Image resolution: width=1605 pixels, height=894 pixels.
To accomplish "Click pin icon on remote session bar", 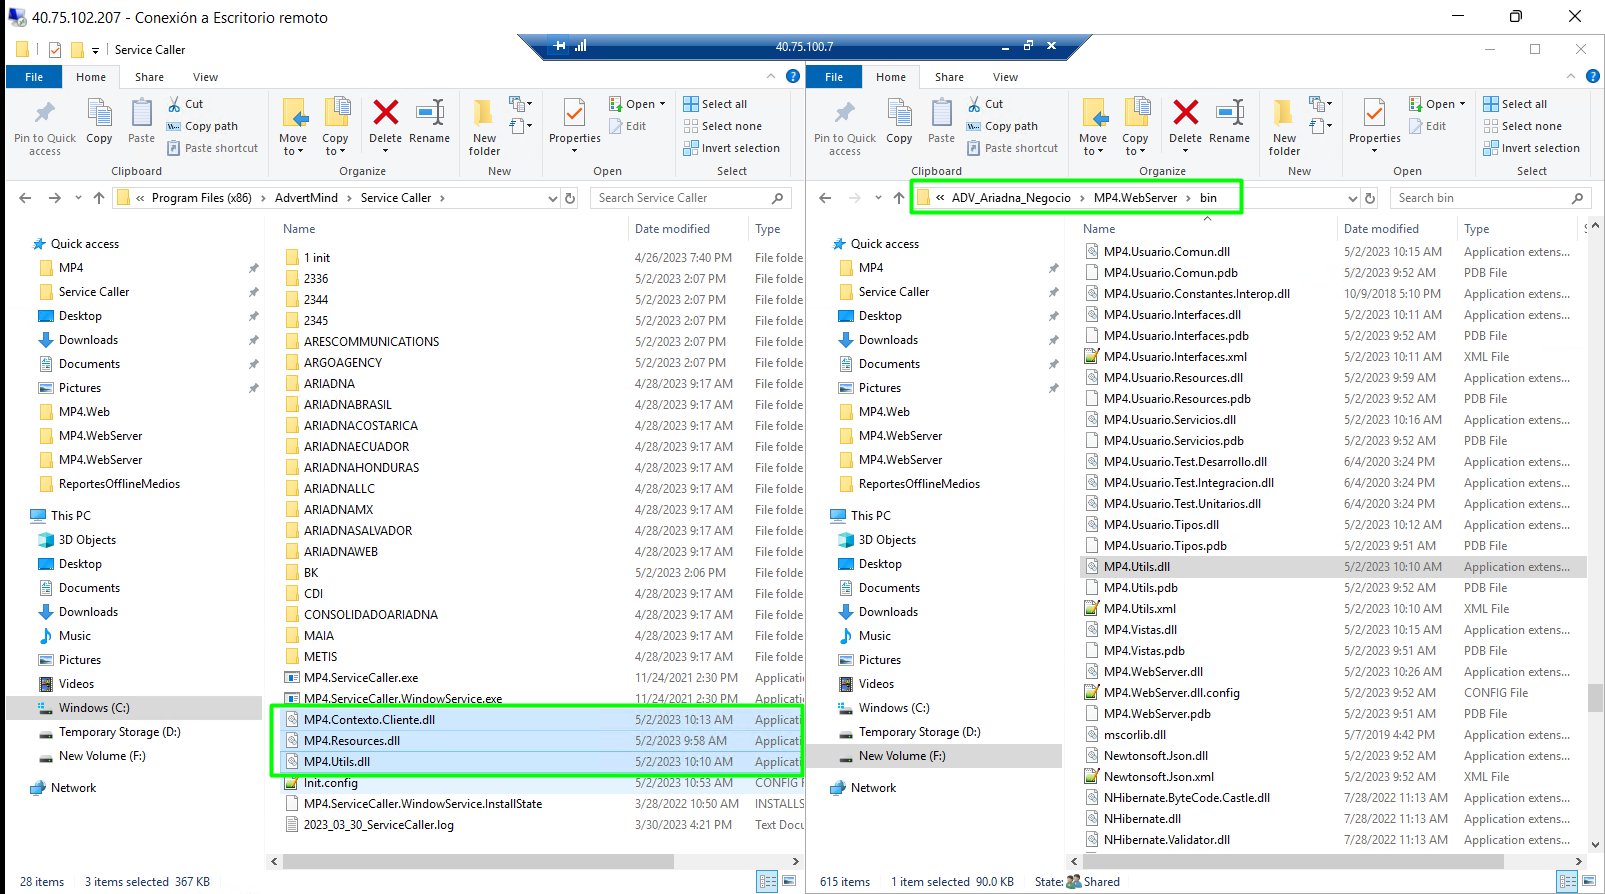I will pos(560,46).
